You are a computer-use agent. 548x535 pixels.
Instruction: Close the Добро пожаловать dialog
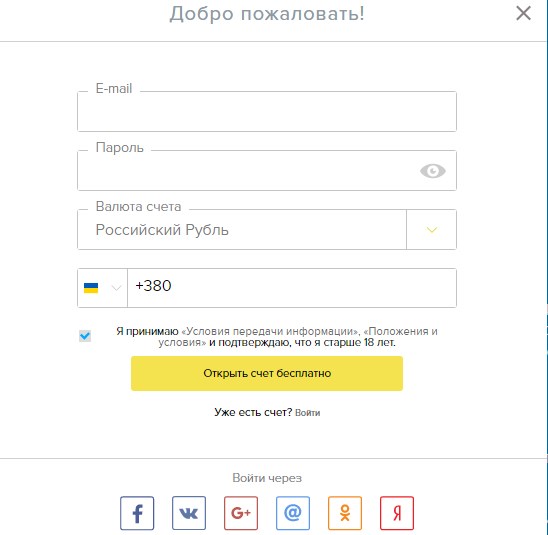(523, 14)
